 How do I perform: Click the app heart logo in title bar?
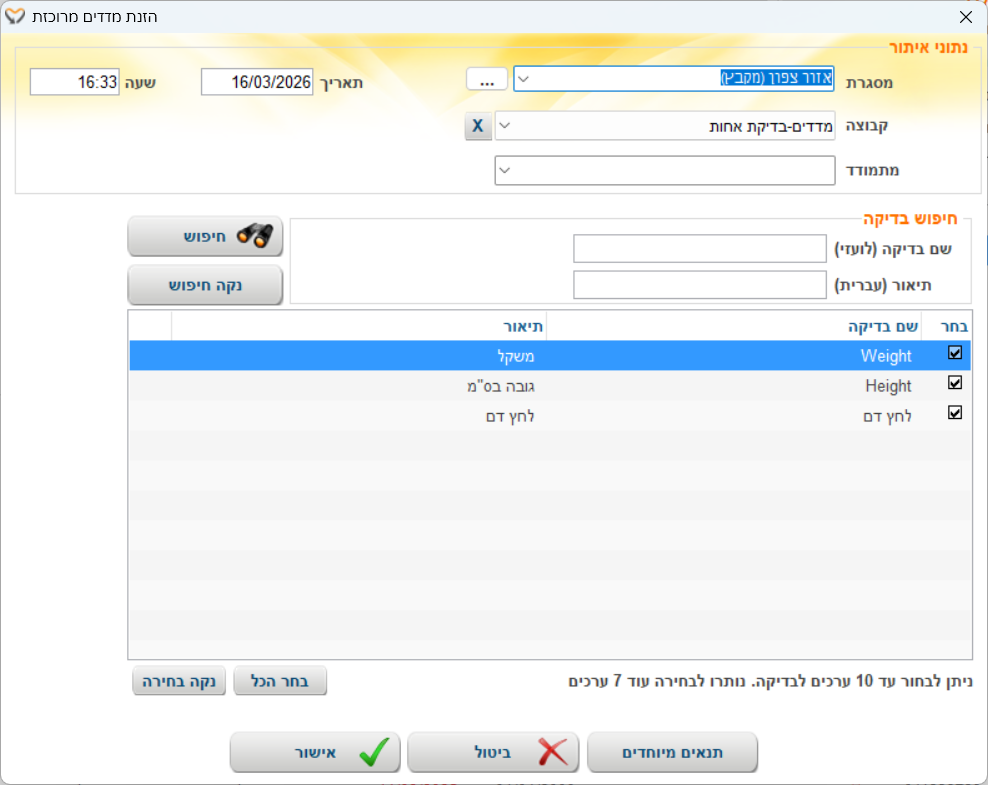(14, 16)
